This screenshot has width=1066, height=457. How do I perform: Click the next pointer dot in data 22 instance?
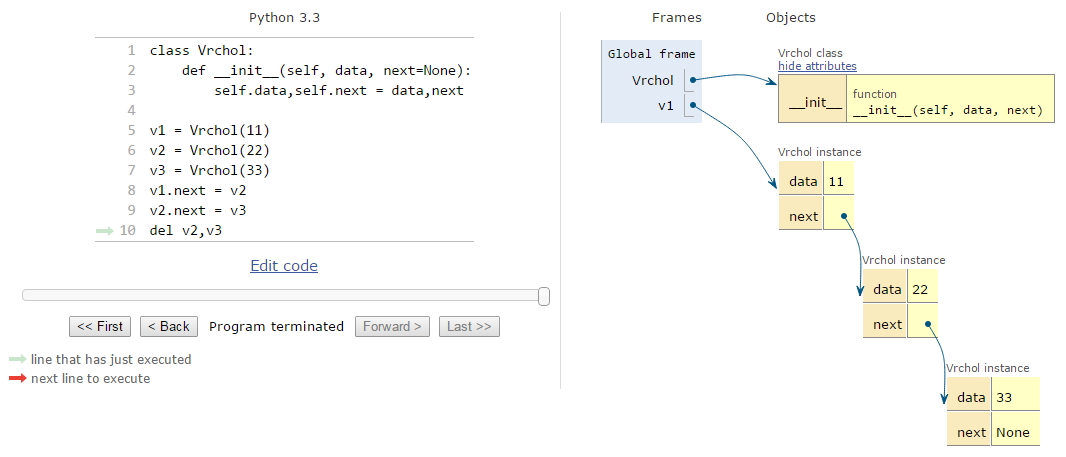coord(927,324)
